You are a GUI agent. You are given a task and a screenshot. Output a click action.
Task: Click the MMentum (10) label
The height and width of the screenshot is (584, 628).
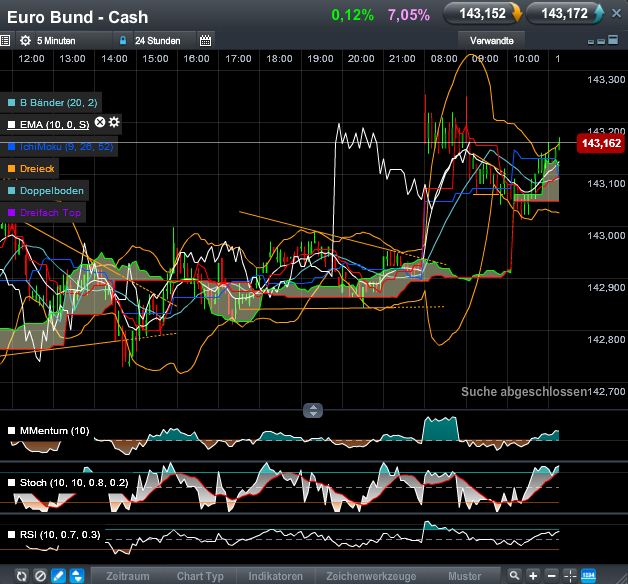tap(54, 431)
